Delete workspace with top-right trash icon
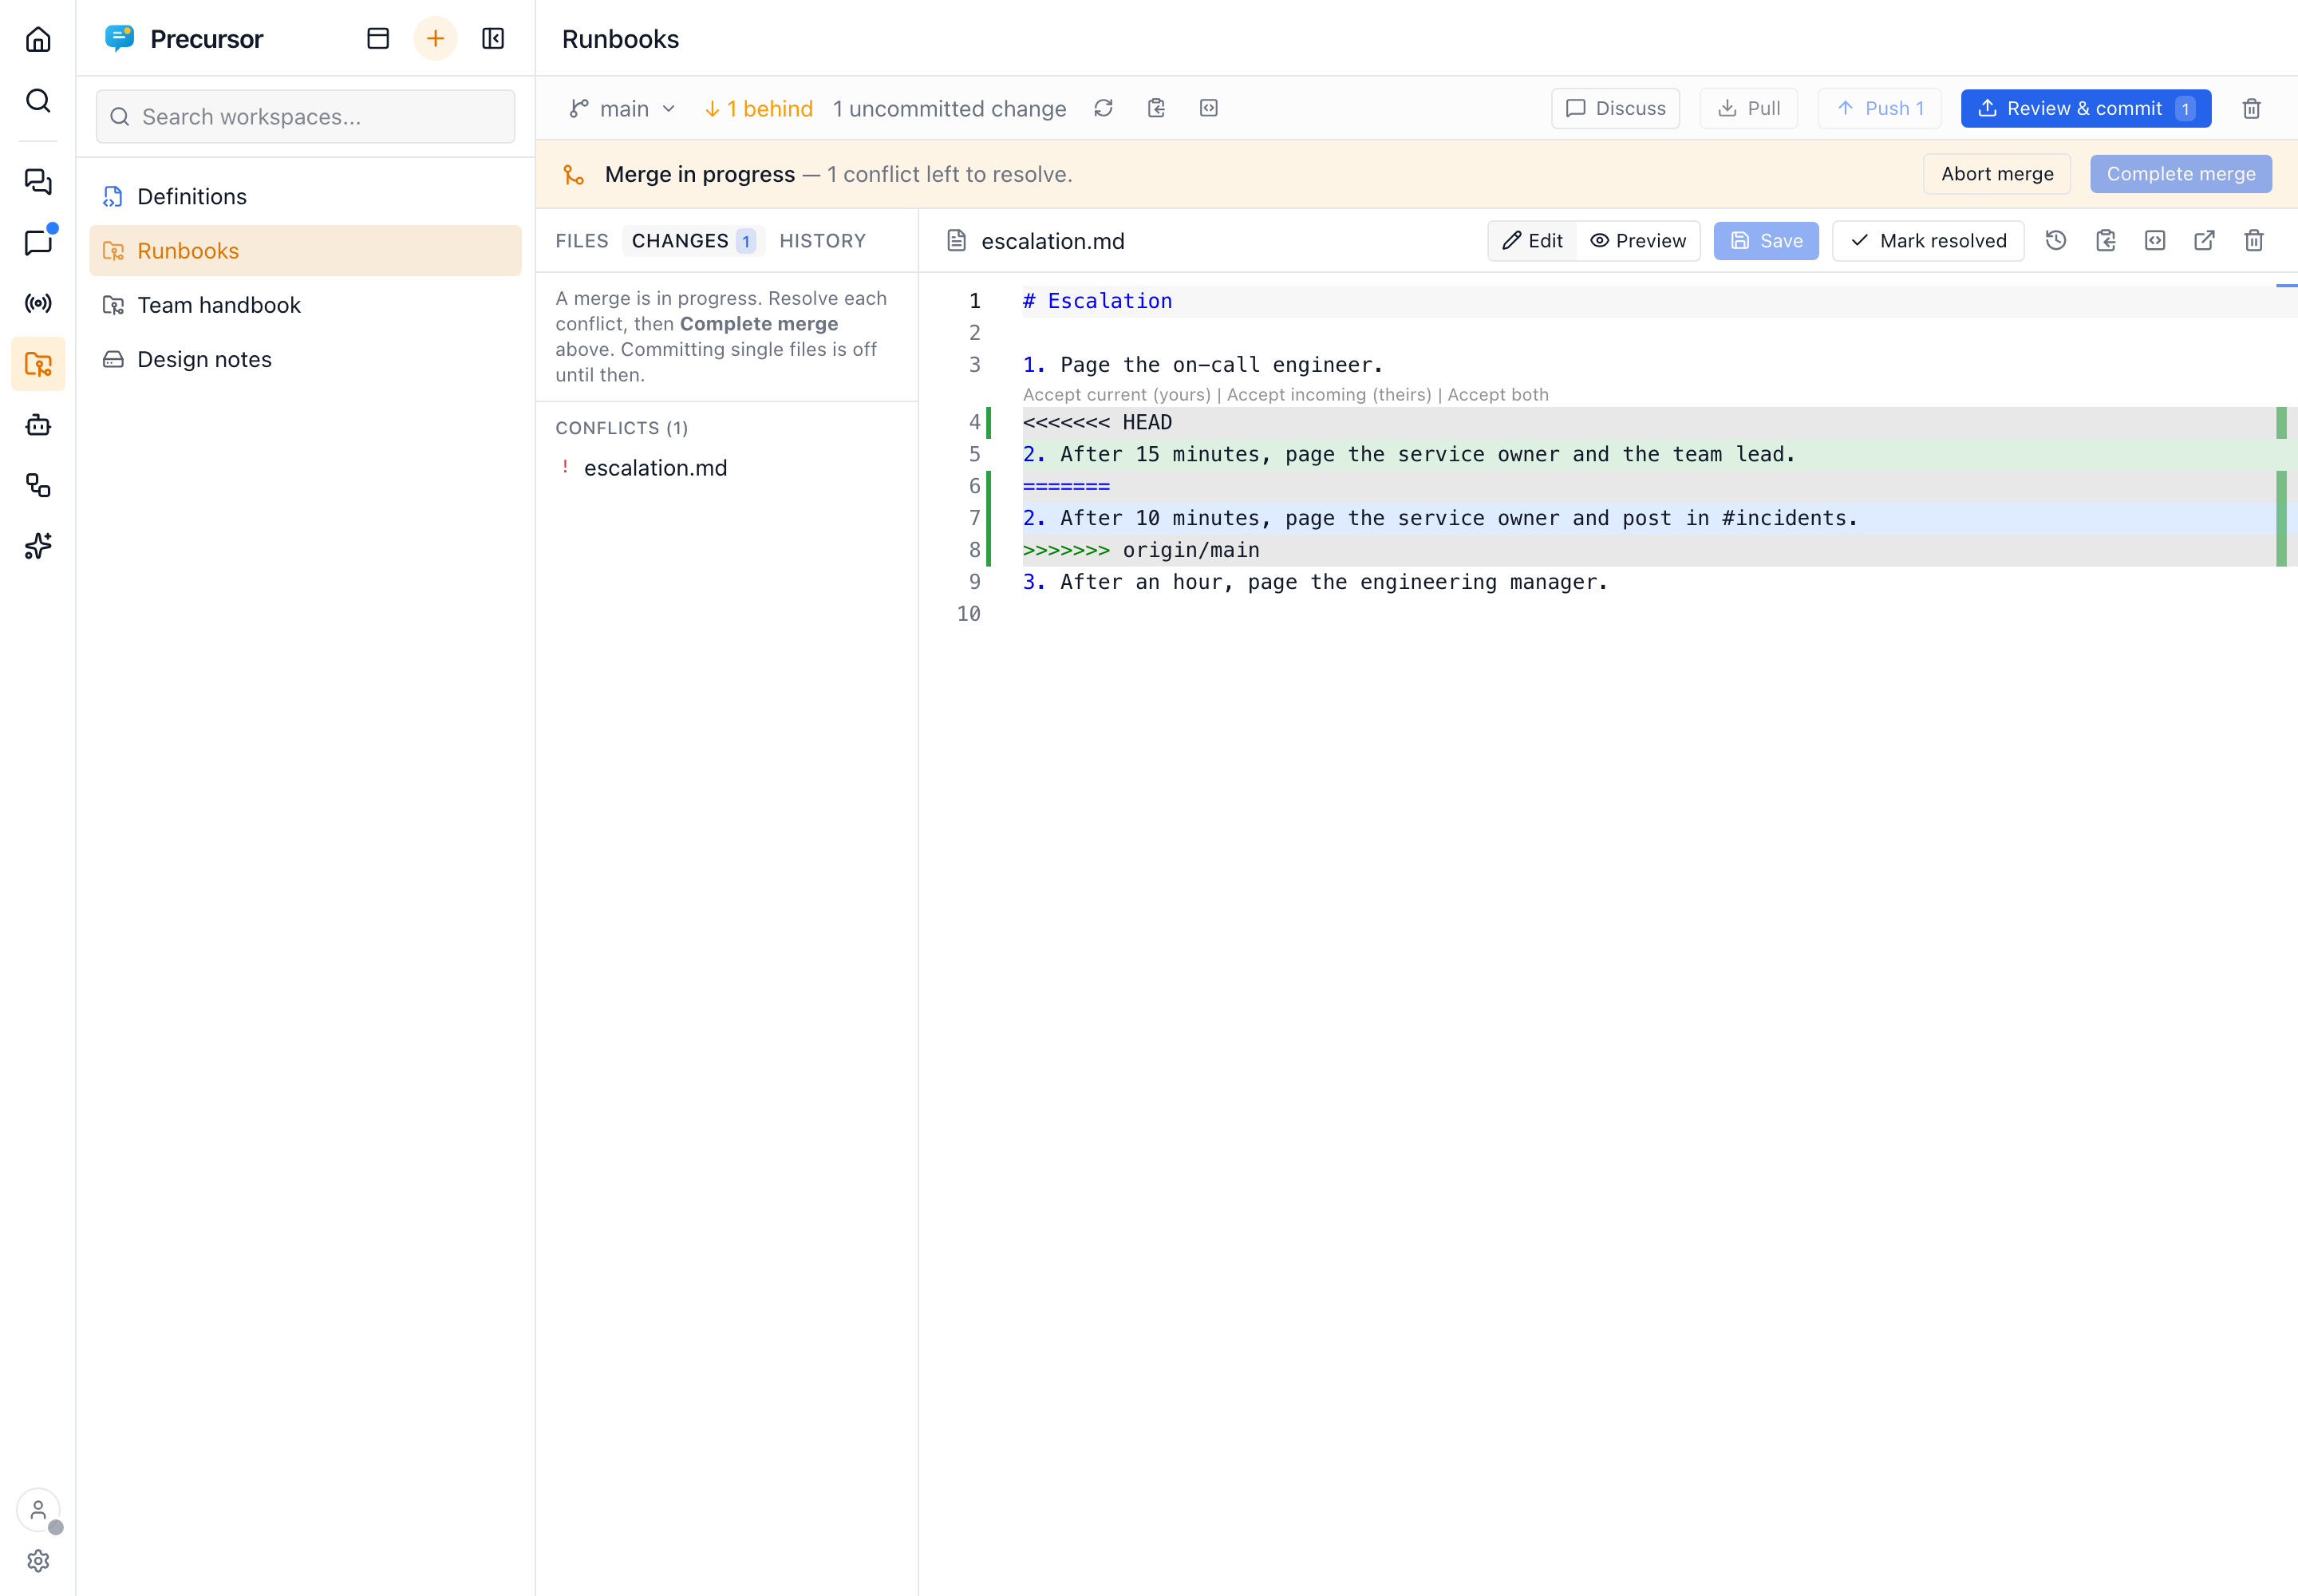The image size is (2298, 1596). 2251,108
